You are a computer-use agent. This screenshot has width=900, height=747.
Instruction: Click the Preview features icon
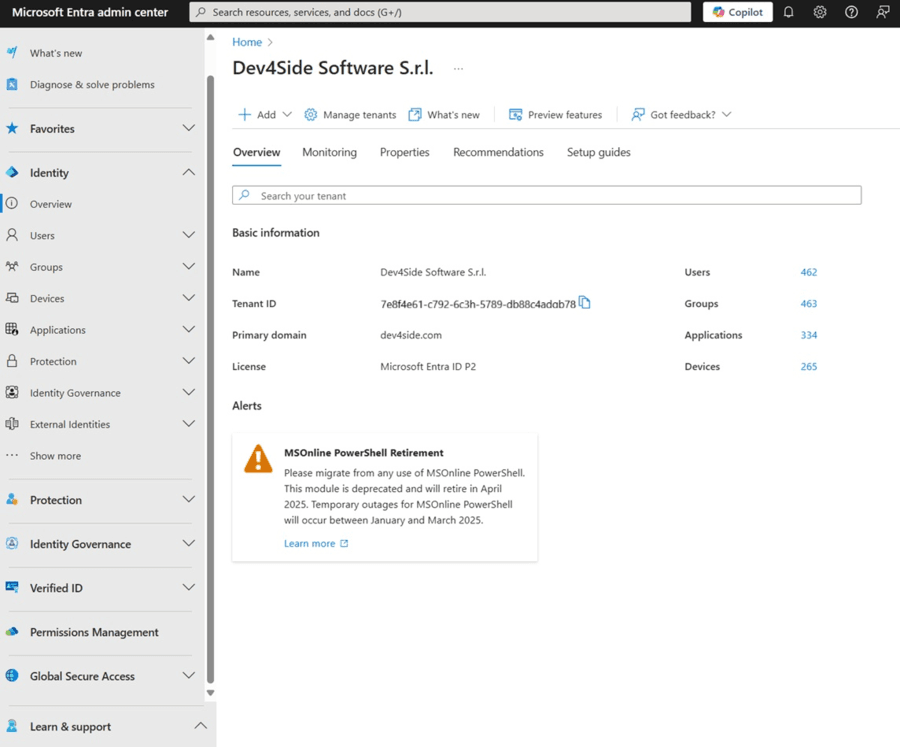click(515, 114)
